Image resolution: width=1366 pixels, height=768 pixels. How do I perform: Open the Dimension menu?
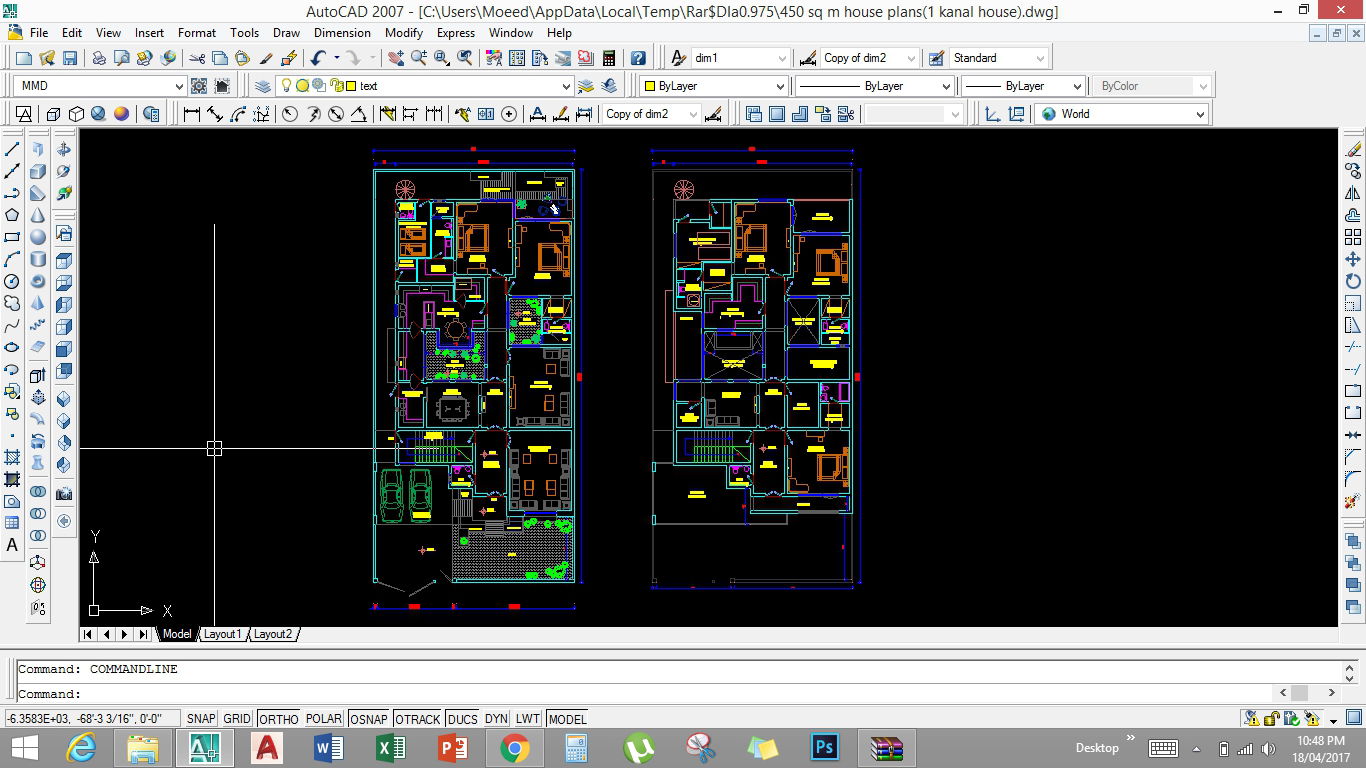pyautogui.click(x=342, y=33)
